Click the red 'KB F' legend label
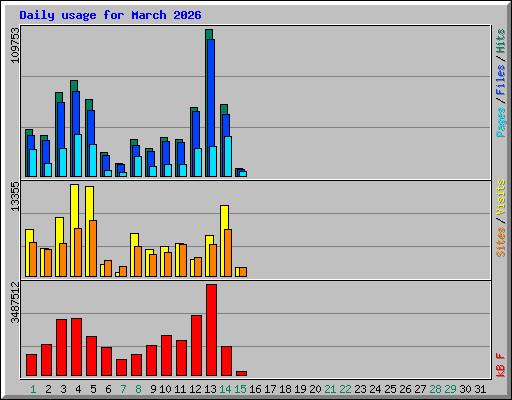512x400 pixels. [501, 365]
